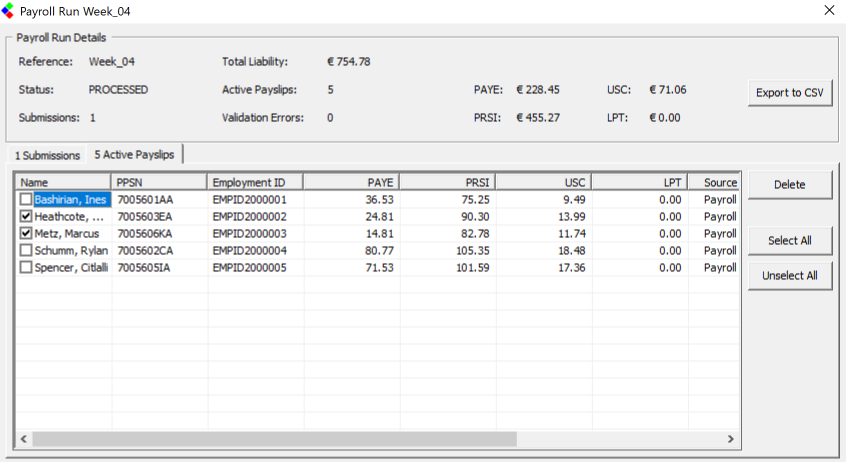The width and height of the screenshot is (846, 462).
Task: Click the Select All button
Action: tap(790, 241)
